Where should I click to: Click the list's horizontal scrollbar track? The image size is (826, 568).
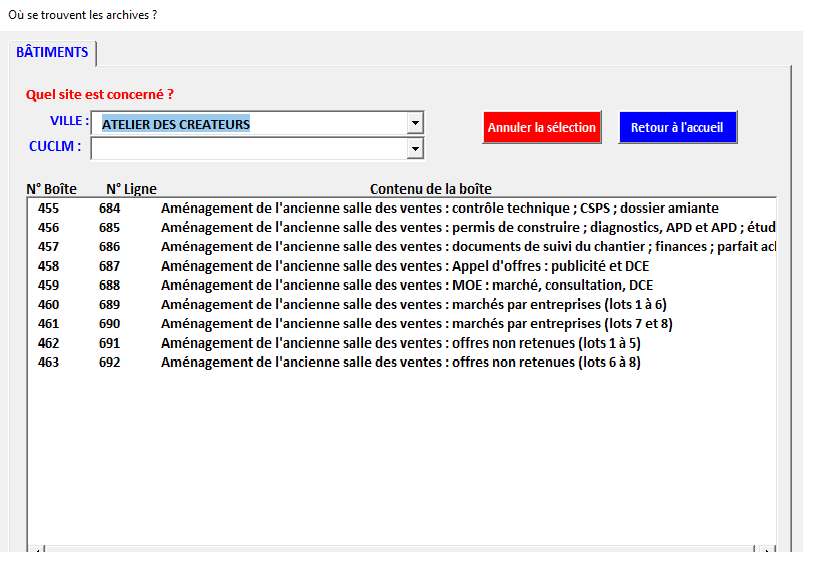pyautogui.click(x=400, y=549)
